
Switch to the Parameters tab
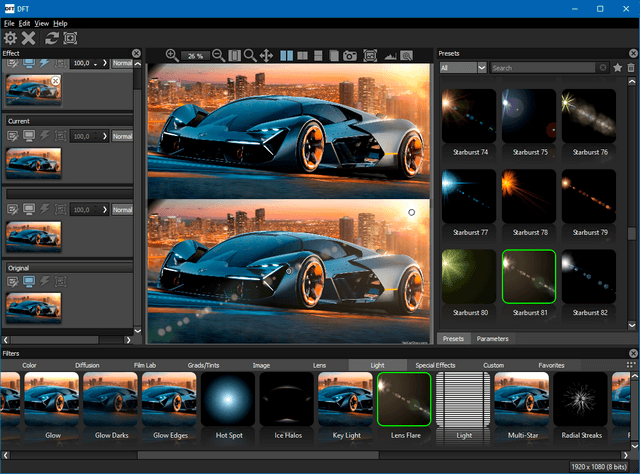click(492, 339)
